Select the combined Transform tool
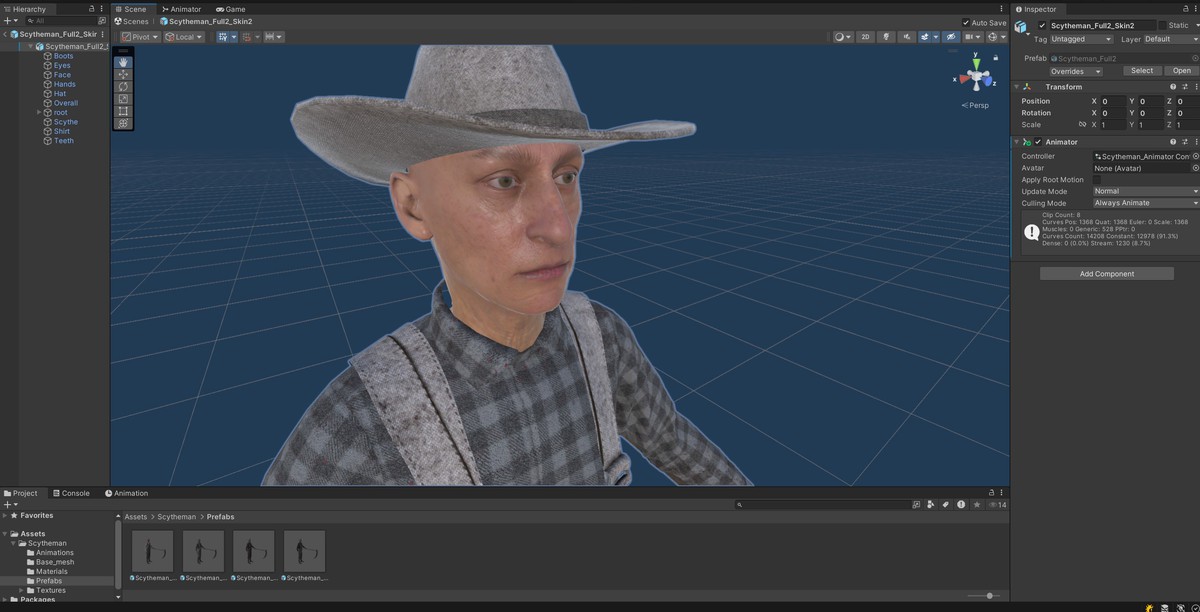The width and height of the screenshot is (1200, 612). pyautogui.click(x=123, y=123)
